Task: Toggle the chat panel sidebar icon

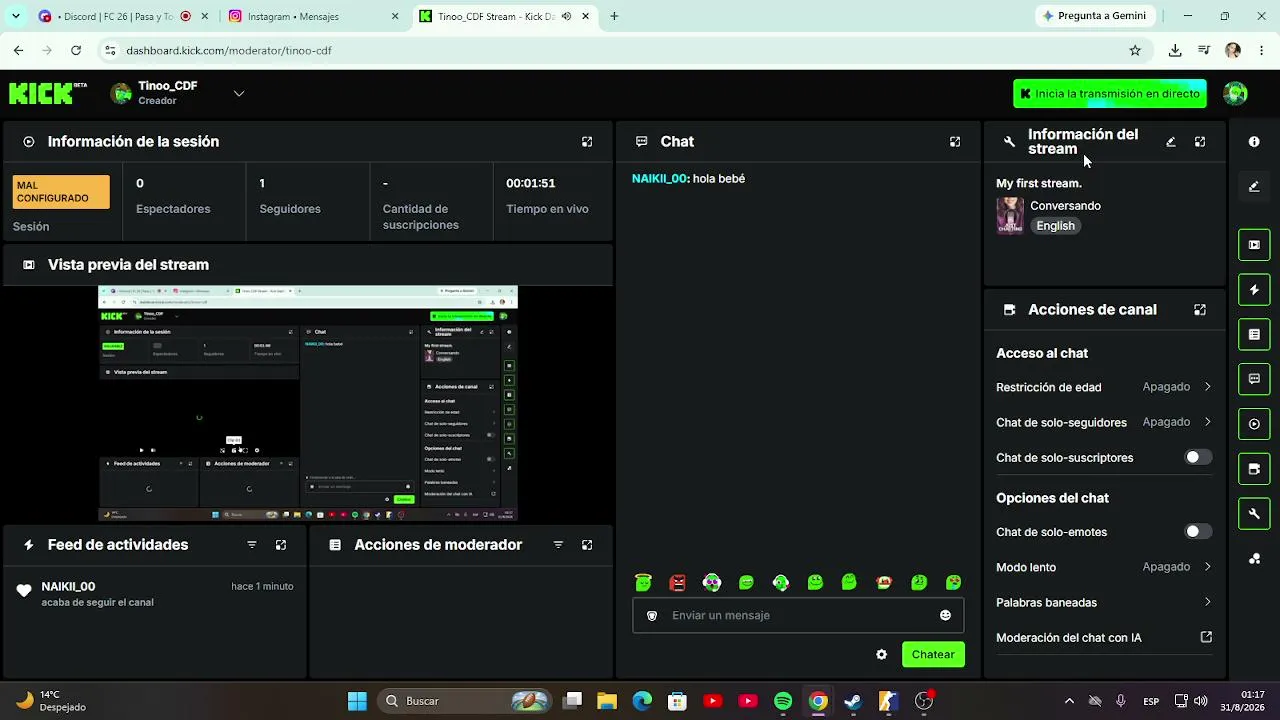Action: (x=1254, y=379)
